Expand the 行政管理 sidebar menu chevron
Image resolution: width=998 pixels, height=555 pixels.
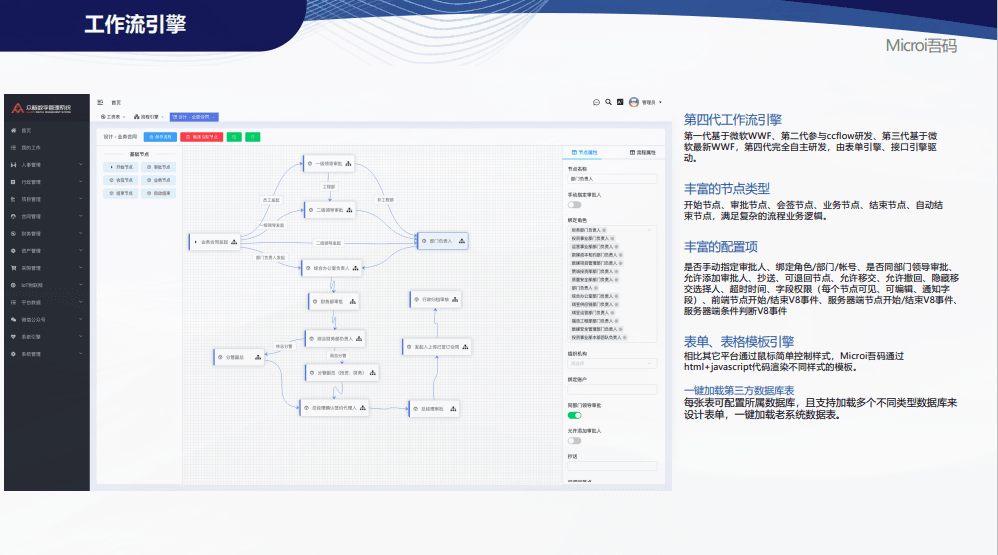click(x=81, y=182)
